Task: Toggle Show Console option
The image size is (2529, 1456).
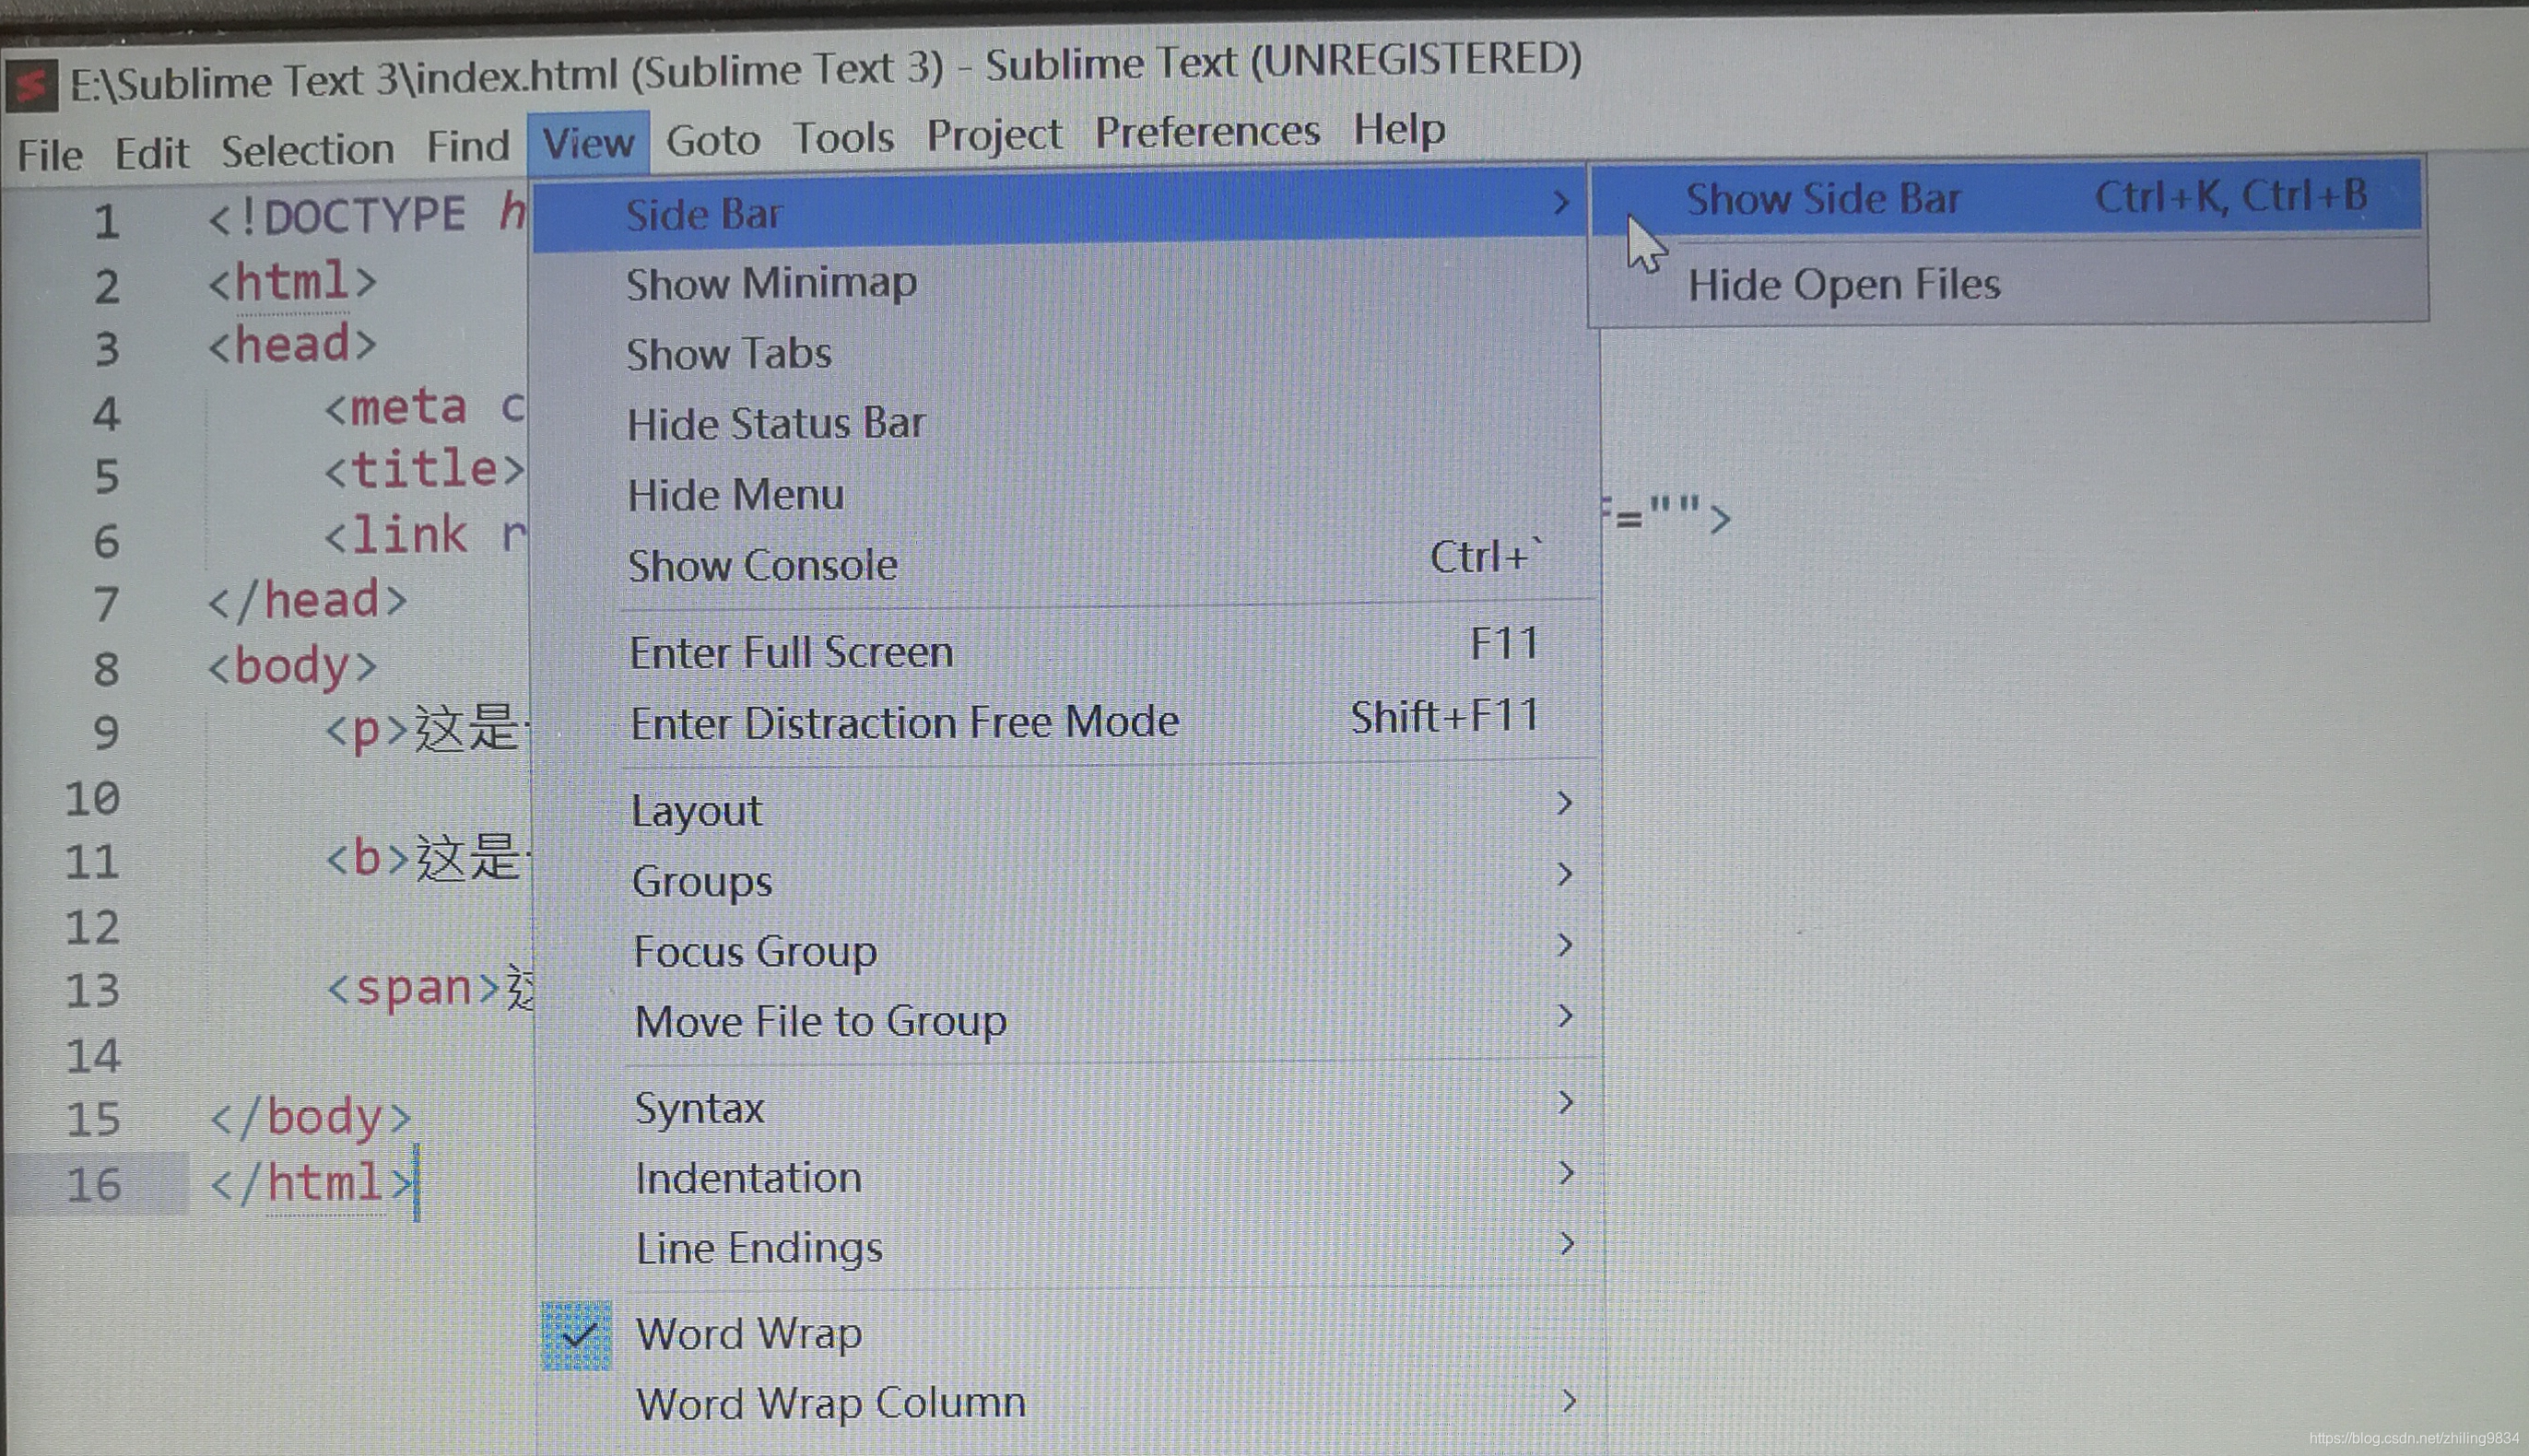Action: [x=1065, y=565]
